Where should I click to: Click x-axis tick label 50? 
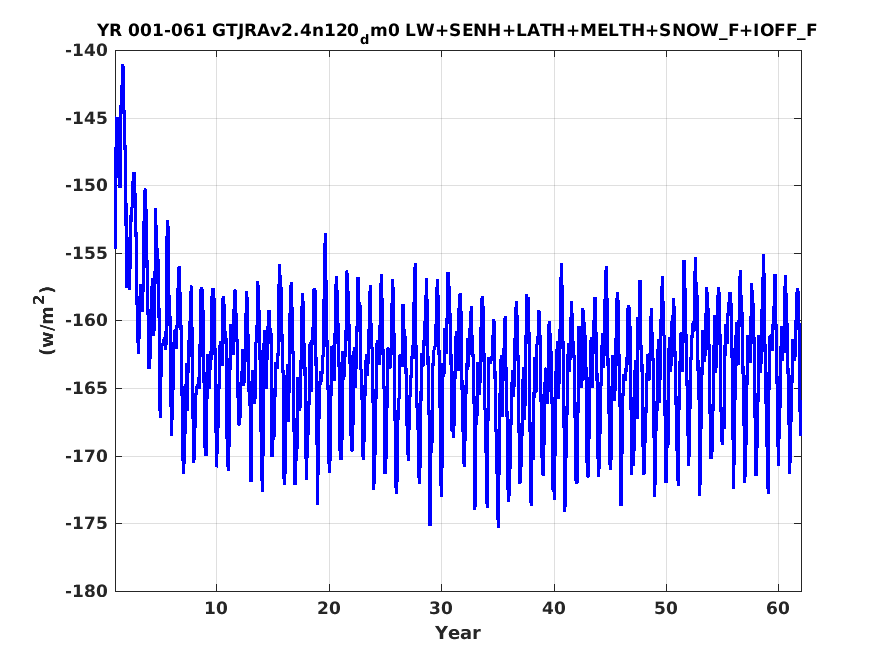(x=666, y=608)
